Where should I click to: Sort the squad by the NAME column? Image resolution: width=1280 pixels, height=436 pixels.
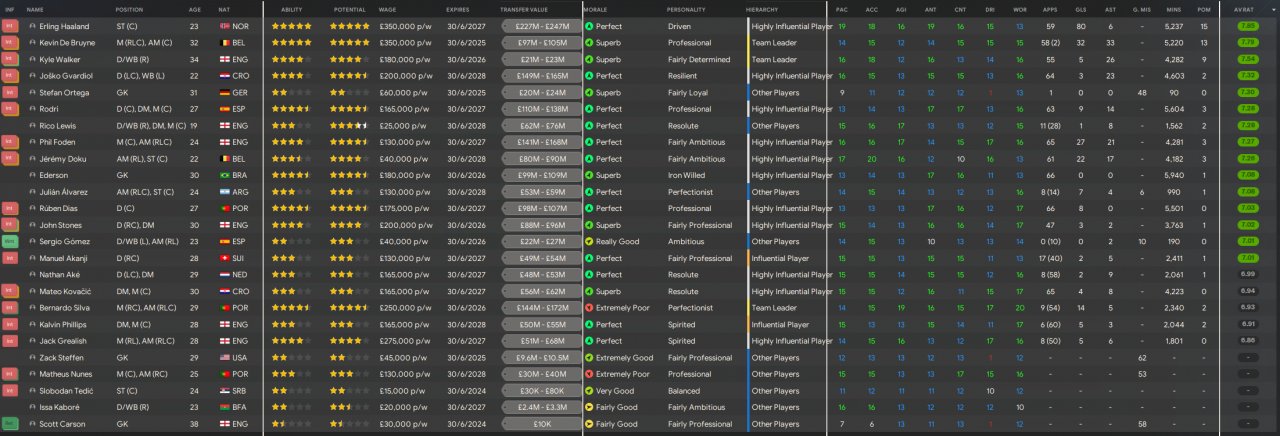point(35,9)
